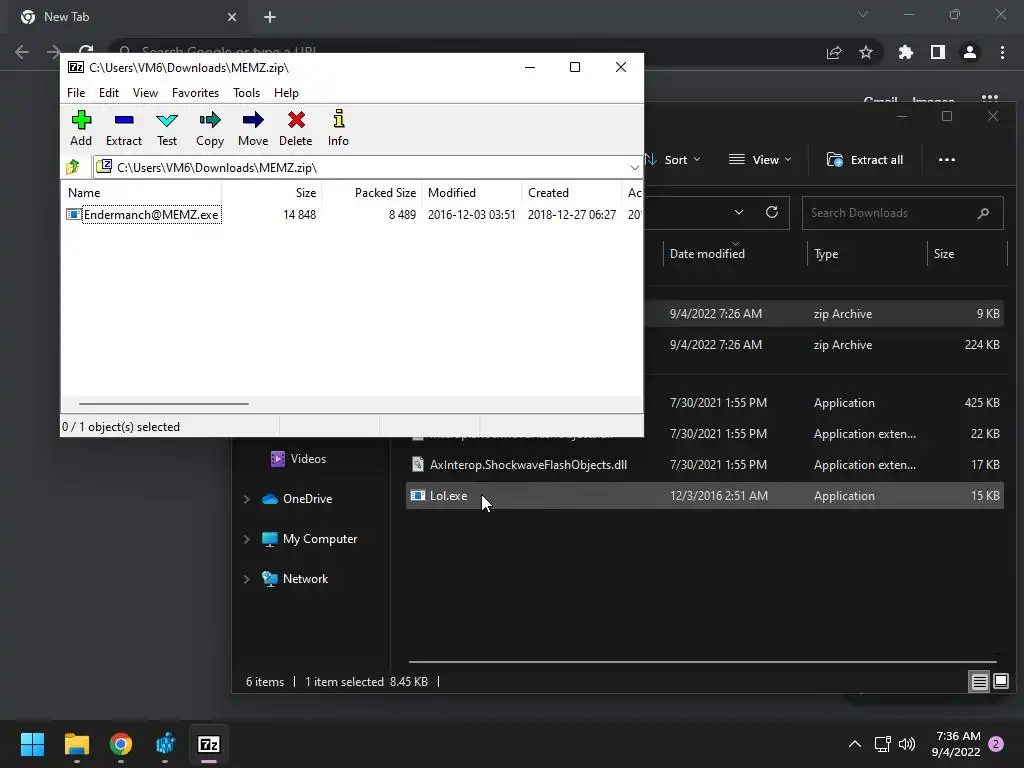Expand My Computer in navigation pane
This screenshot has height=768, width=1024.
(x=247, y=539)
